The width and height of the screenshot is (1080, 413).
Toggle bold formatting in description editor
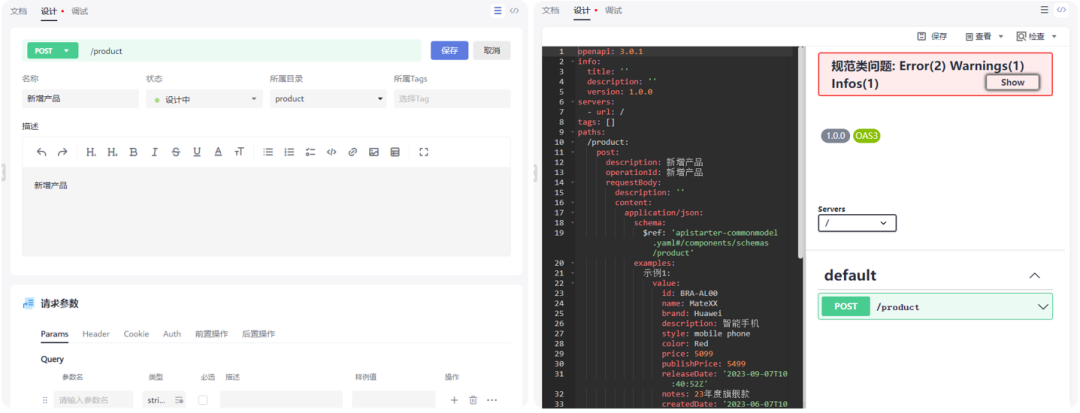(134, 152)
